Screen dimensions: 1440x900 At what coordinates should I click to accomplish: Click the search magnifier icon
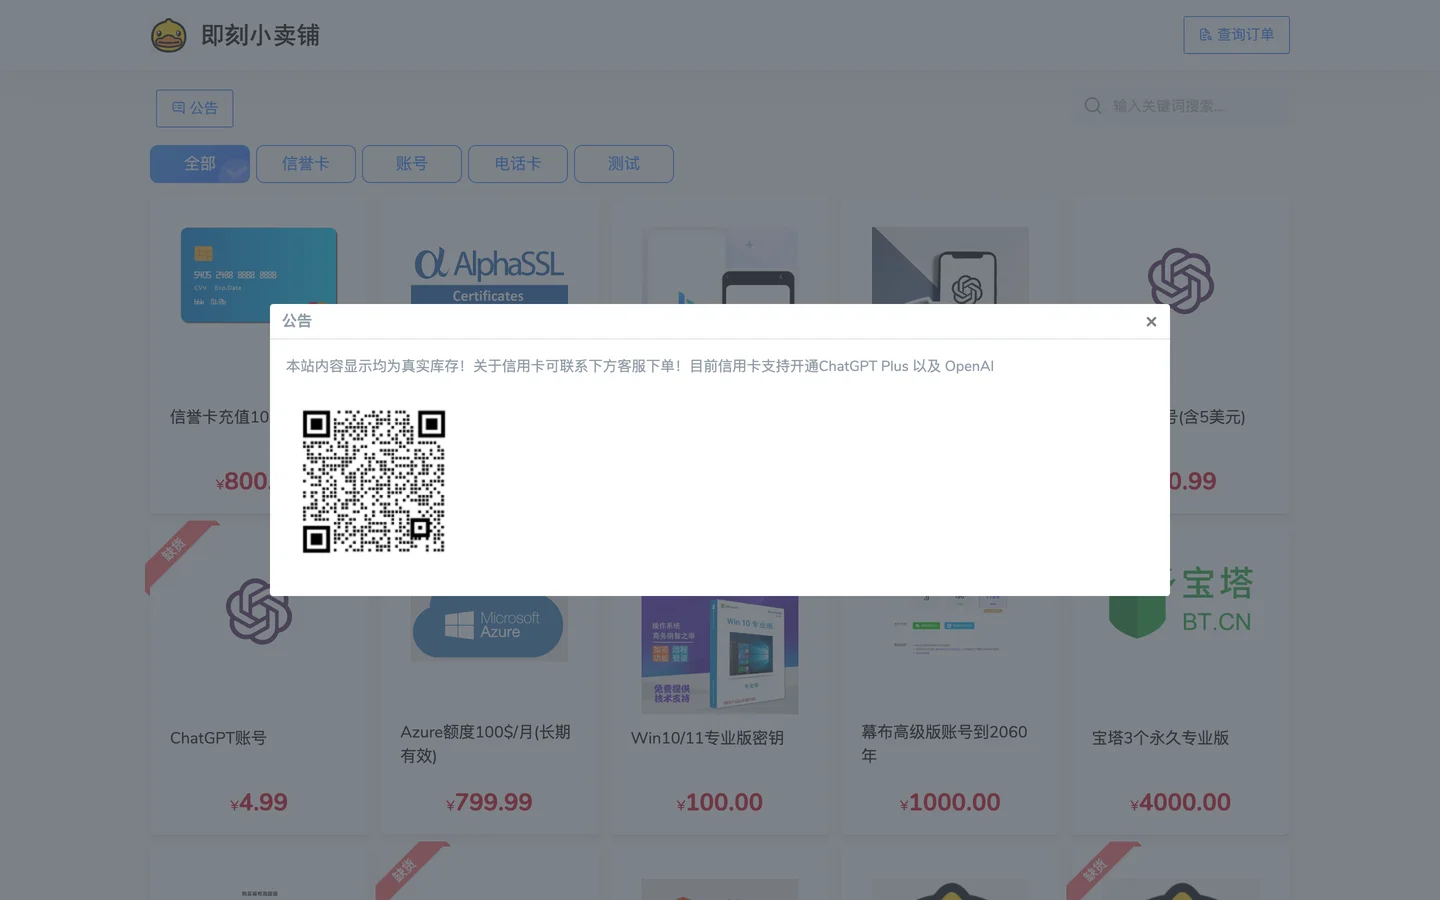coord(1093,106)
